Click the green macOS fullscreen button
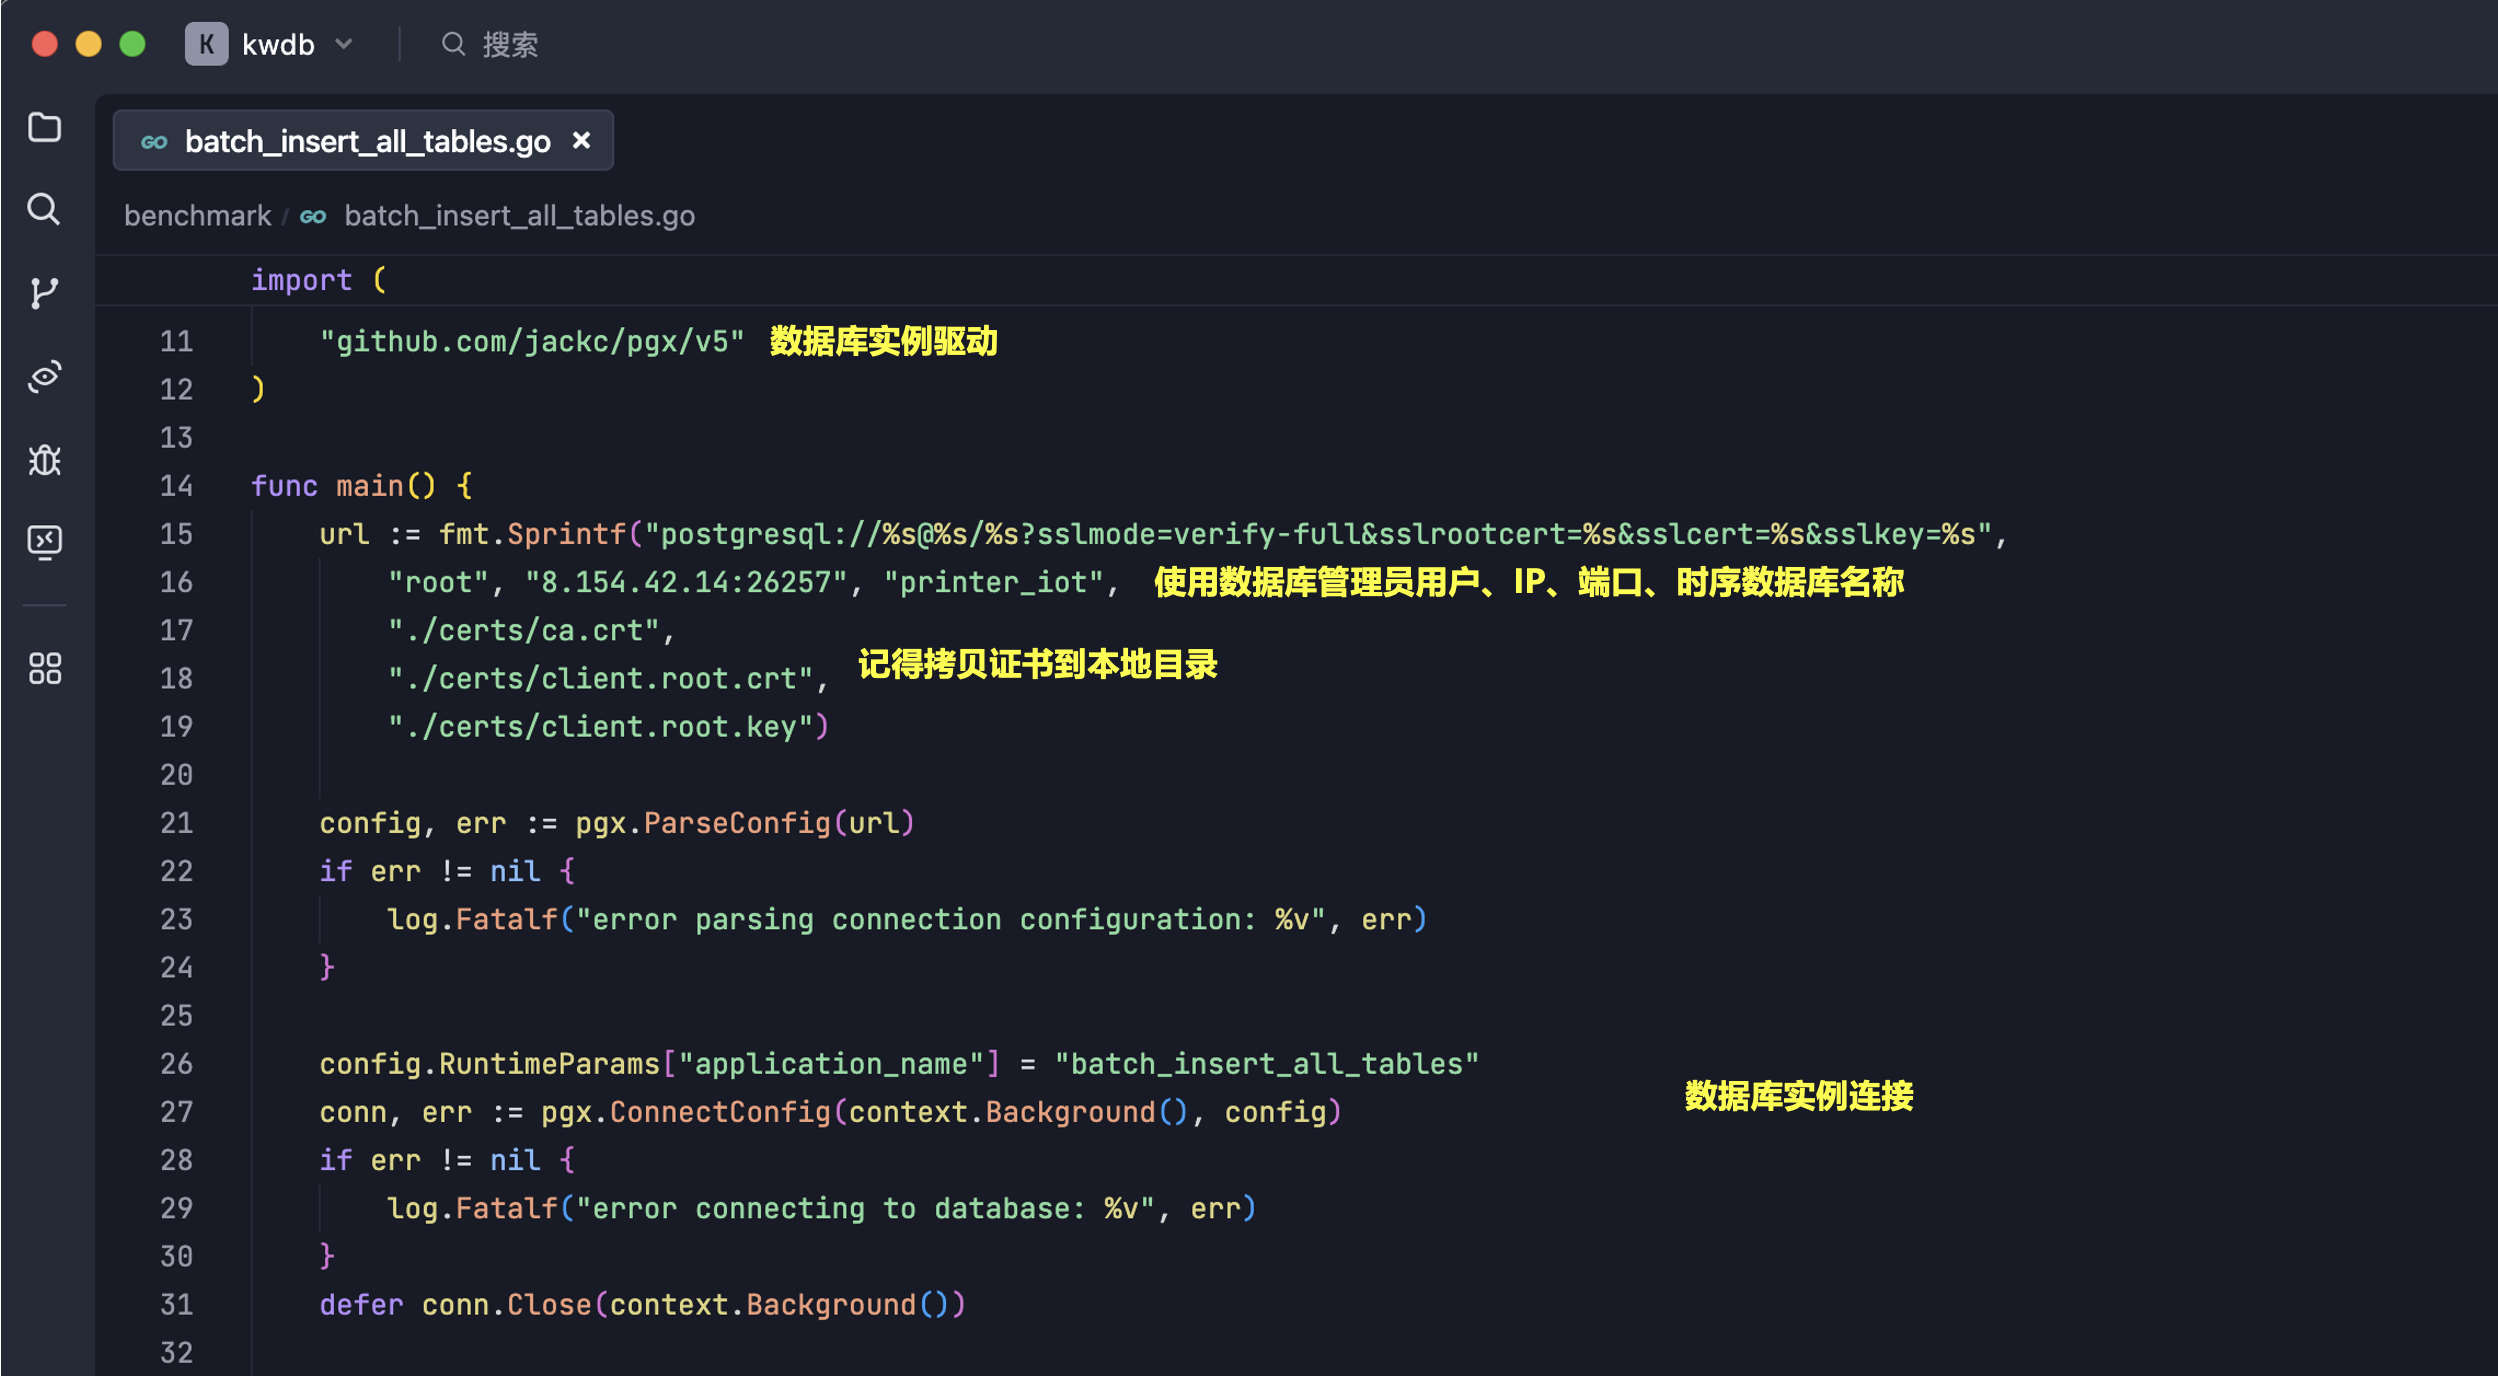Screen dimensions: 2498x1376 point(132,44)
